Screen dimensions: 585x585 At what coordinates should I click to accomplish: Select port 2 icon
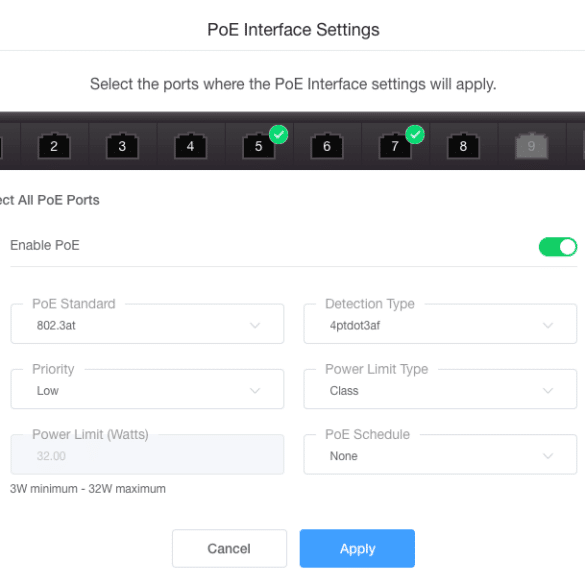pyautogui.click(x=54, y=146)
